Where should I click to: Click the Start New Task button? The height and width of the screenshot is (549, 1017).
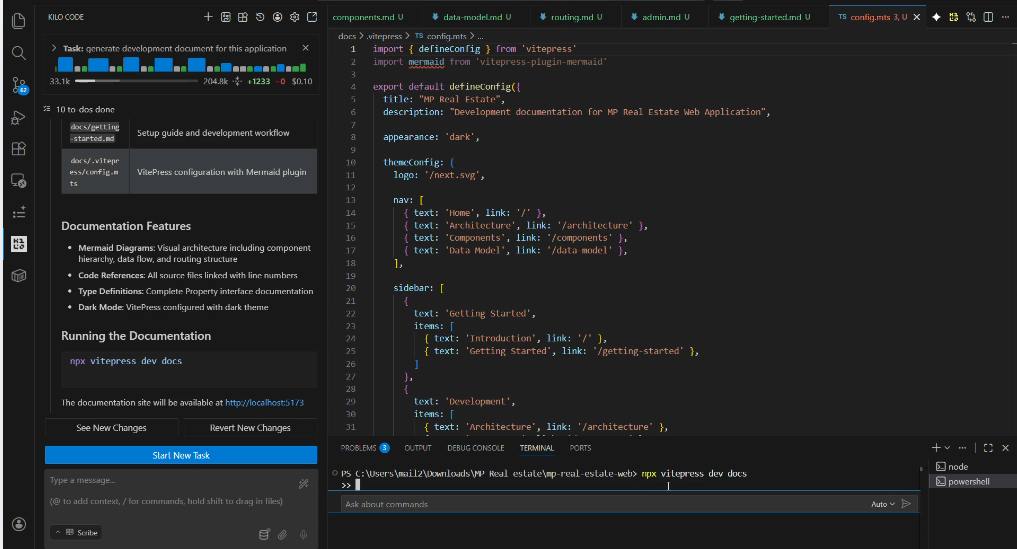(x=181, y=455)
